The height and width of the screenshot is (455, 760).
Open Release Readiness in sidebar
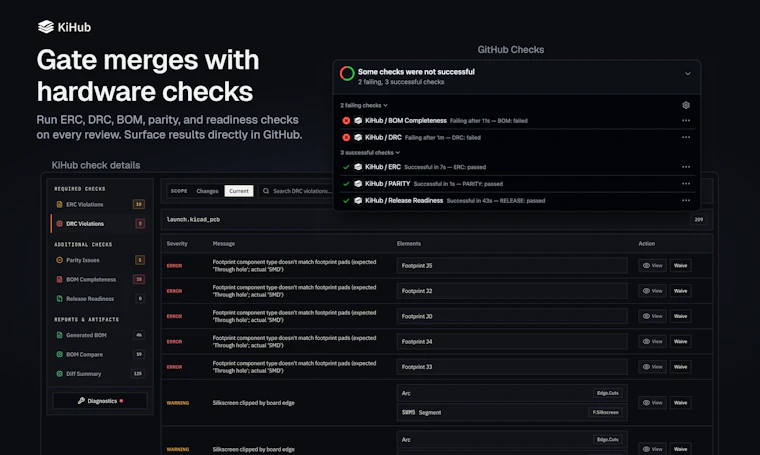pos(100,298)
